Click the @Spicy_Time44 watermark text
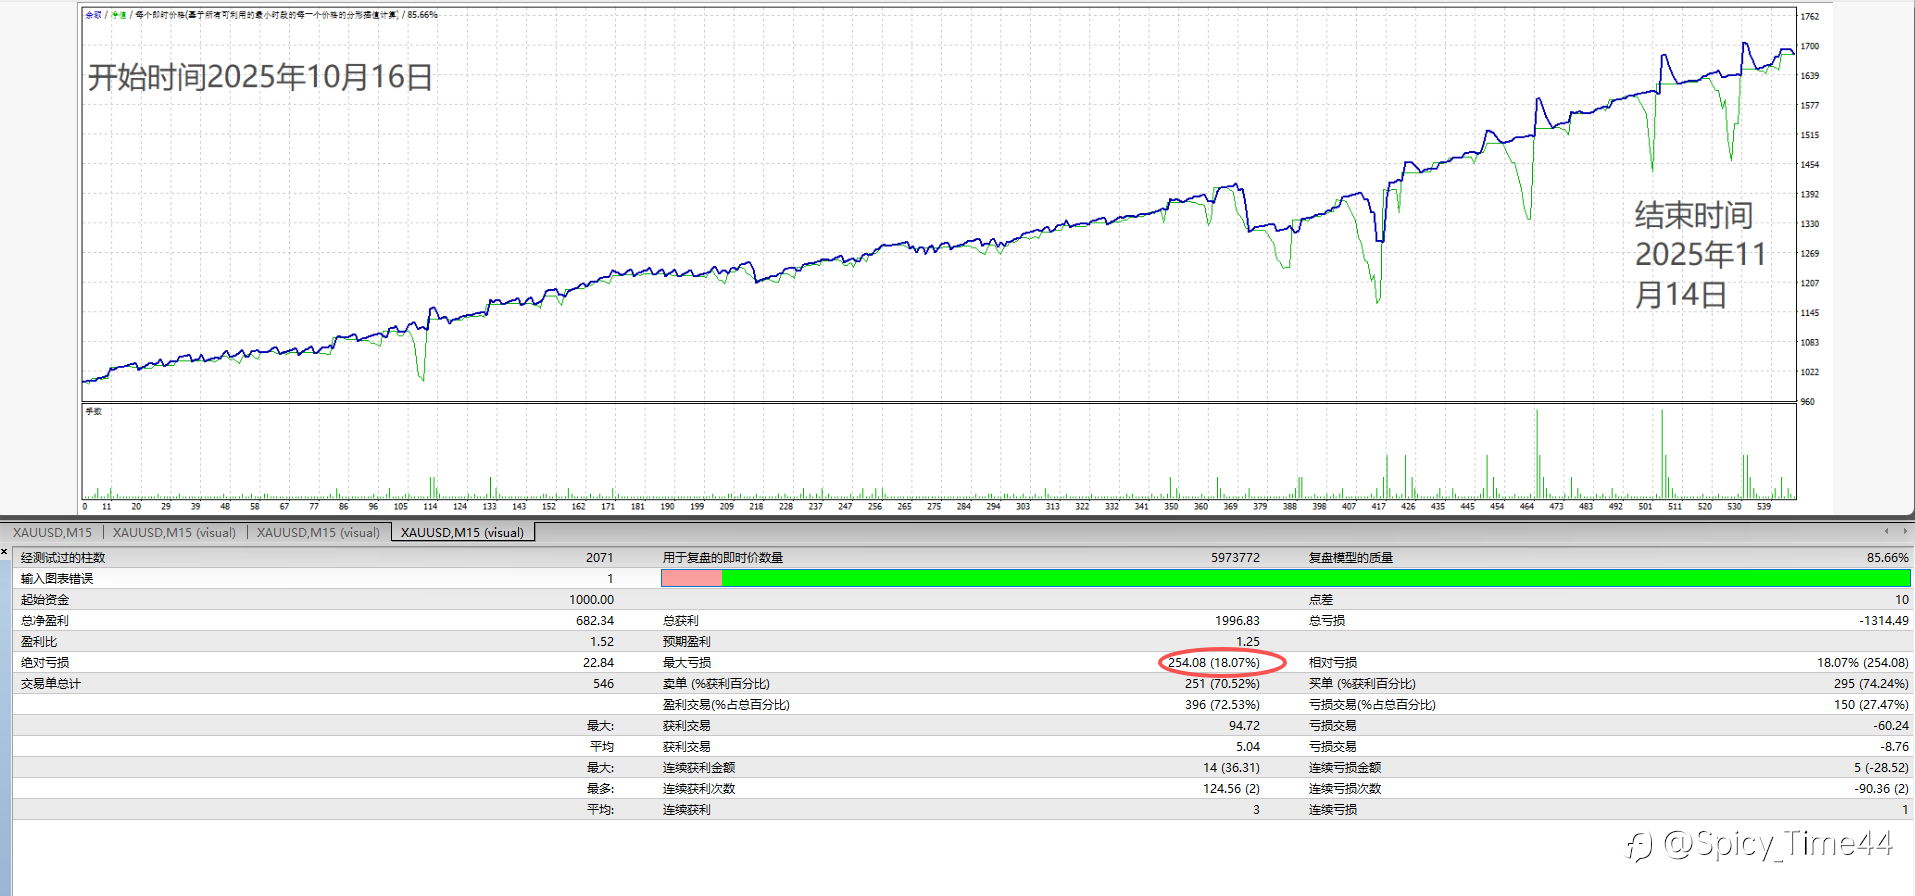 coord(1777,844)
